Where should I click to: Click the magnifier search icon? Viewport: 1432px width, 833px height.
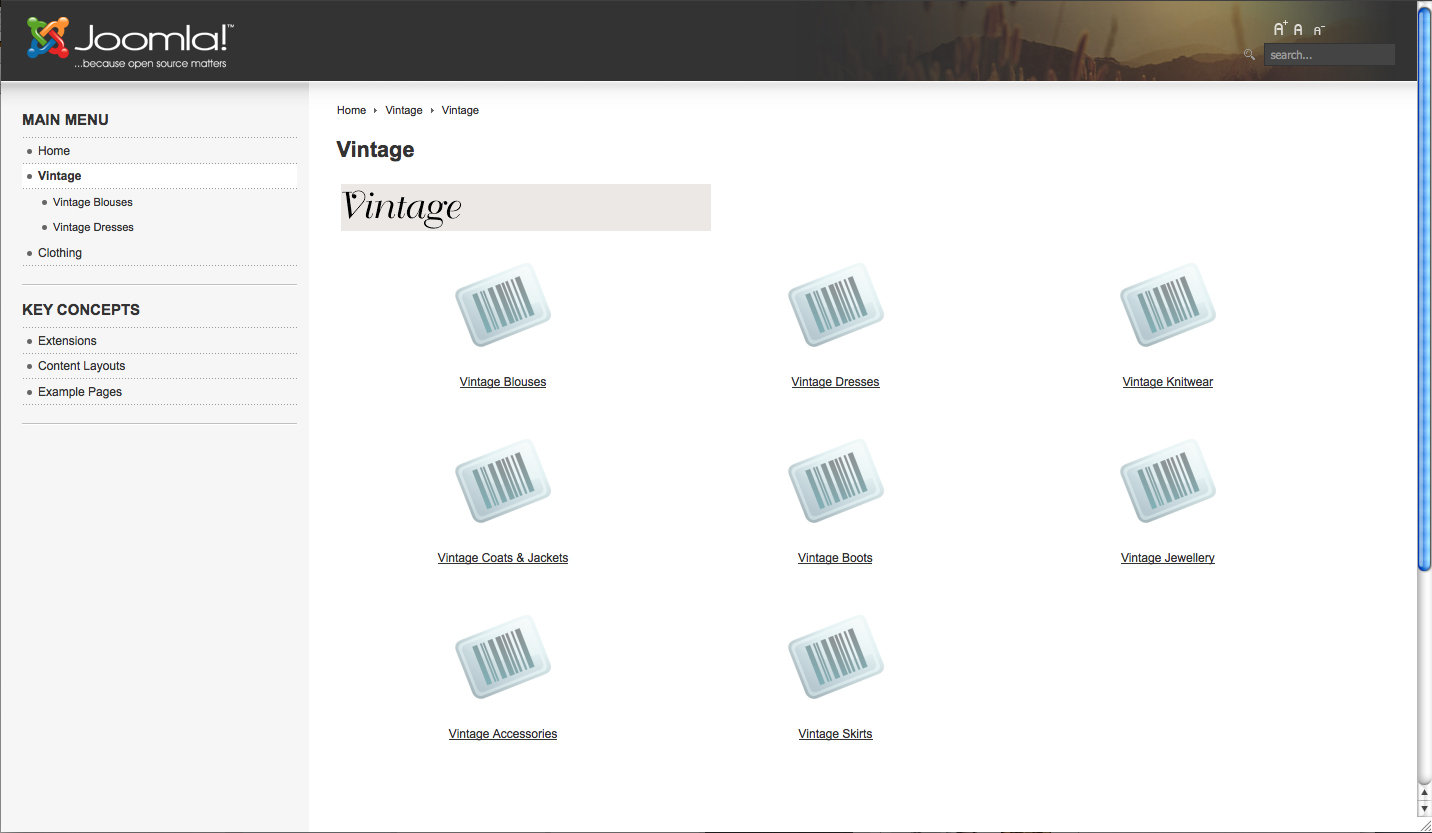[1249, 55]
